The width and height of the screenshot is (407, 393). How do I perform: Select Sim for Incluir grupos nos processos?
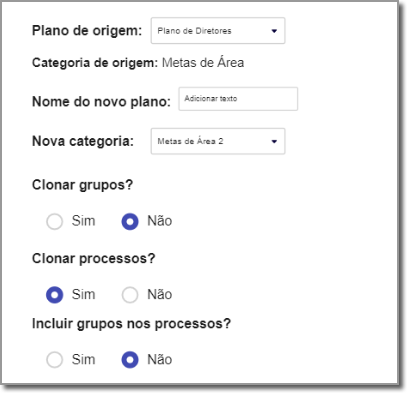click(55, 360)
